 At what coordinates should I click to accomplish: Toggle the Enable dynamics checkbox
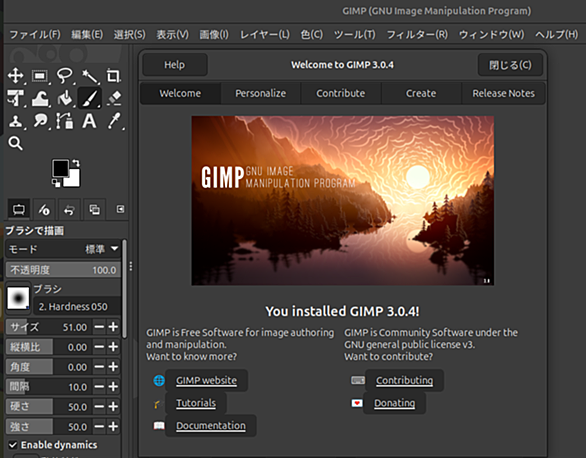[13, 445]
